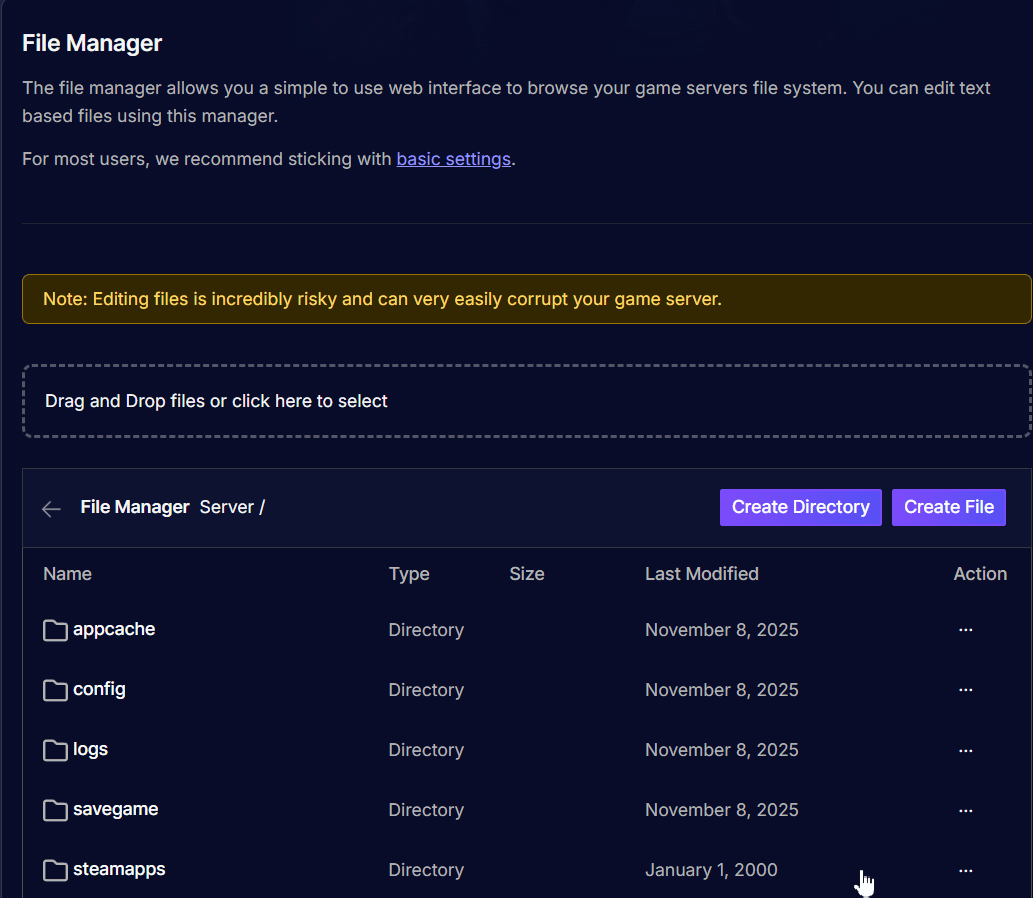Click the Create File button
This screenshot has width=1033, height=898.
(x=948, y=507)
